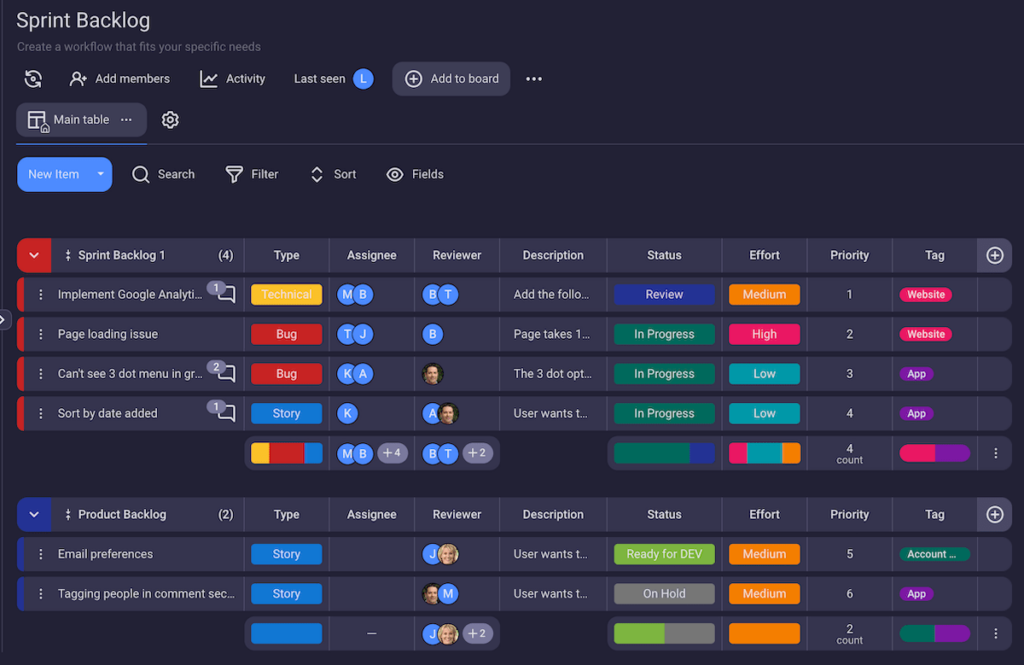Open the Filter options
This screenshot has height=665, width=1024.
pyautogui.click(x=252, y=174)
